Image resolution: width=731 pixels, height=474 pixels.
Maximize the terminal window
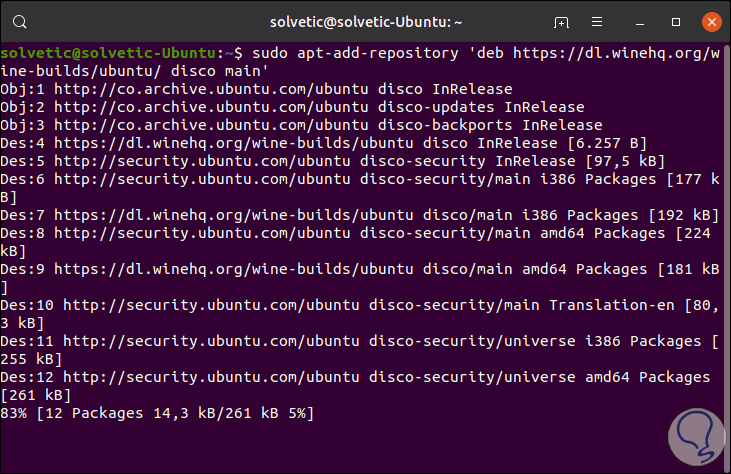pyautogui.click(x=676, y=22)
